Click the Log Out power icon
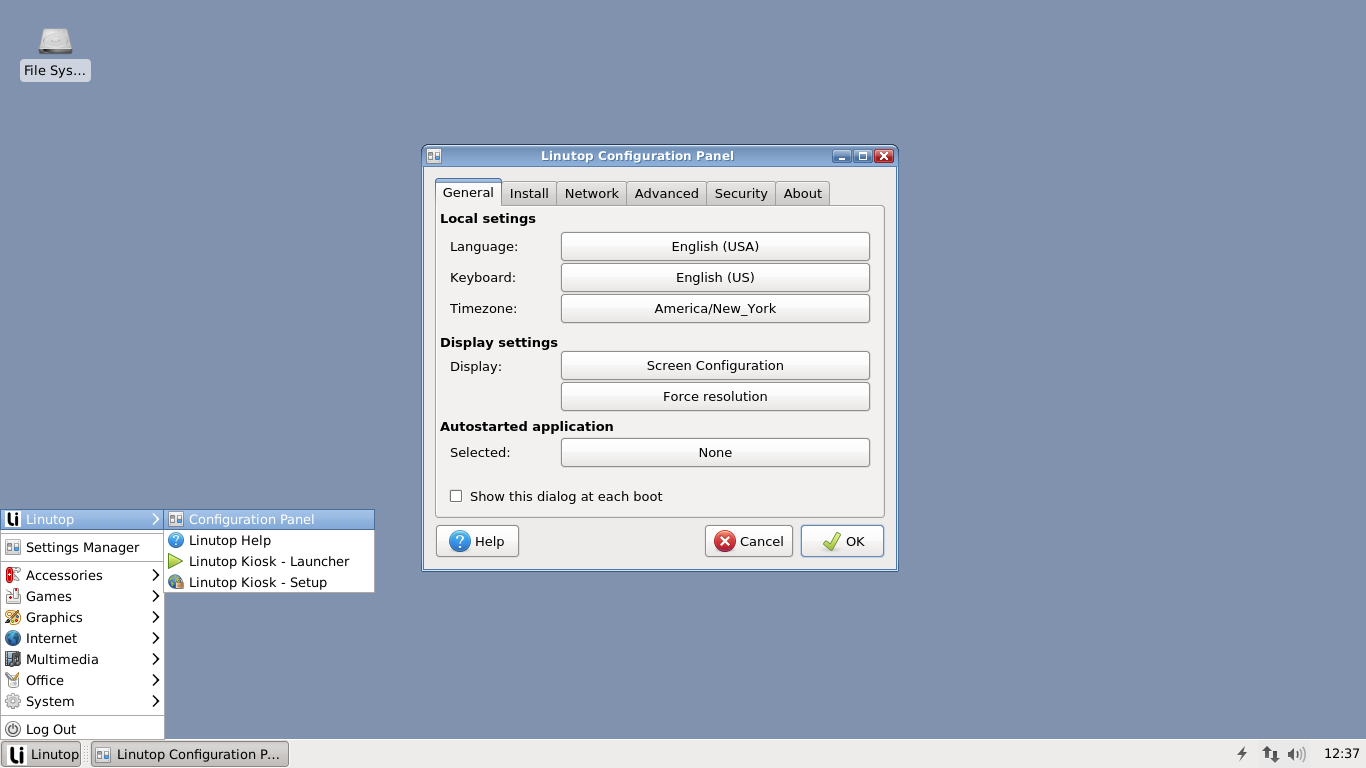Viewport: 1366px width, 768px height. pyautogui.click(x=13, y=729)
